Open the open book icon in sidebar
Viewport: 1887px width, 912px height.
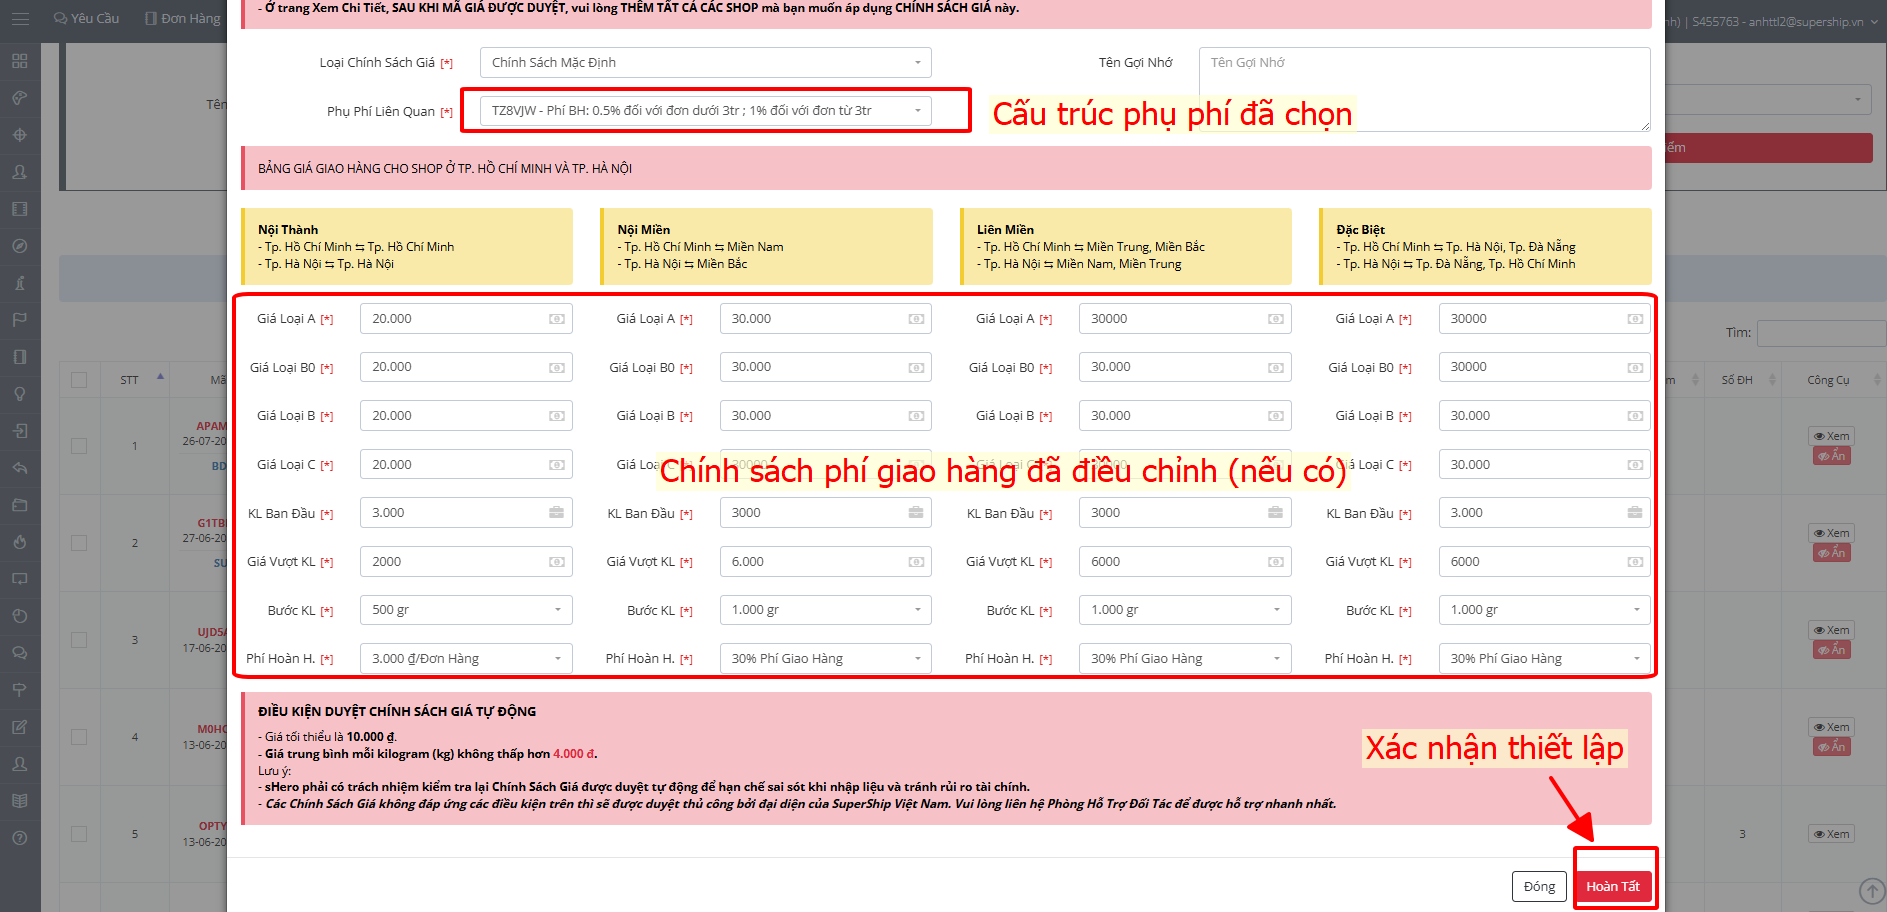[x=20, y=801]
